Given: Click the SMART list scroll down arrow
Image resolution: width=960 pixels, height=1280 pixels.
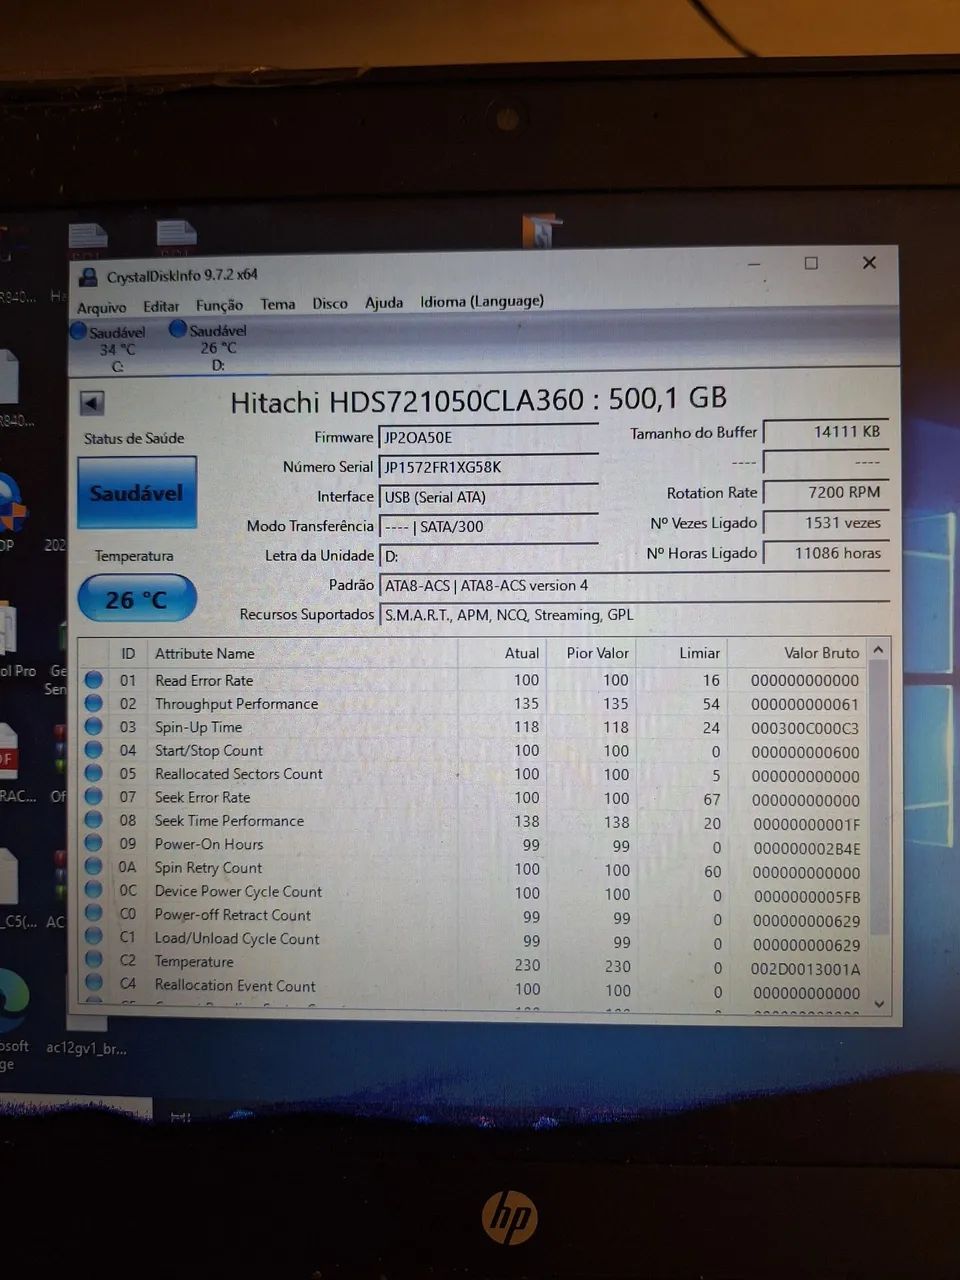Looking at the screenshot, I should [x=879, y=1003].
